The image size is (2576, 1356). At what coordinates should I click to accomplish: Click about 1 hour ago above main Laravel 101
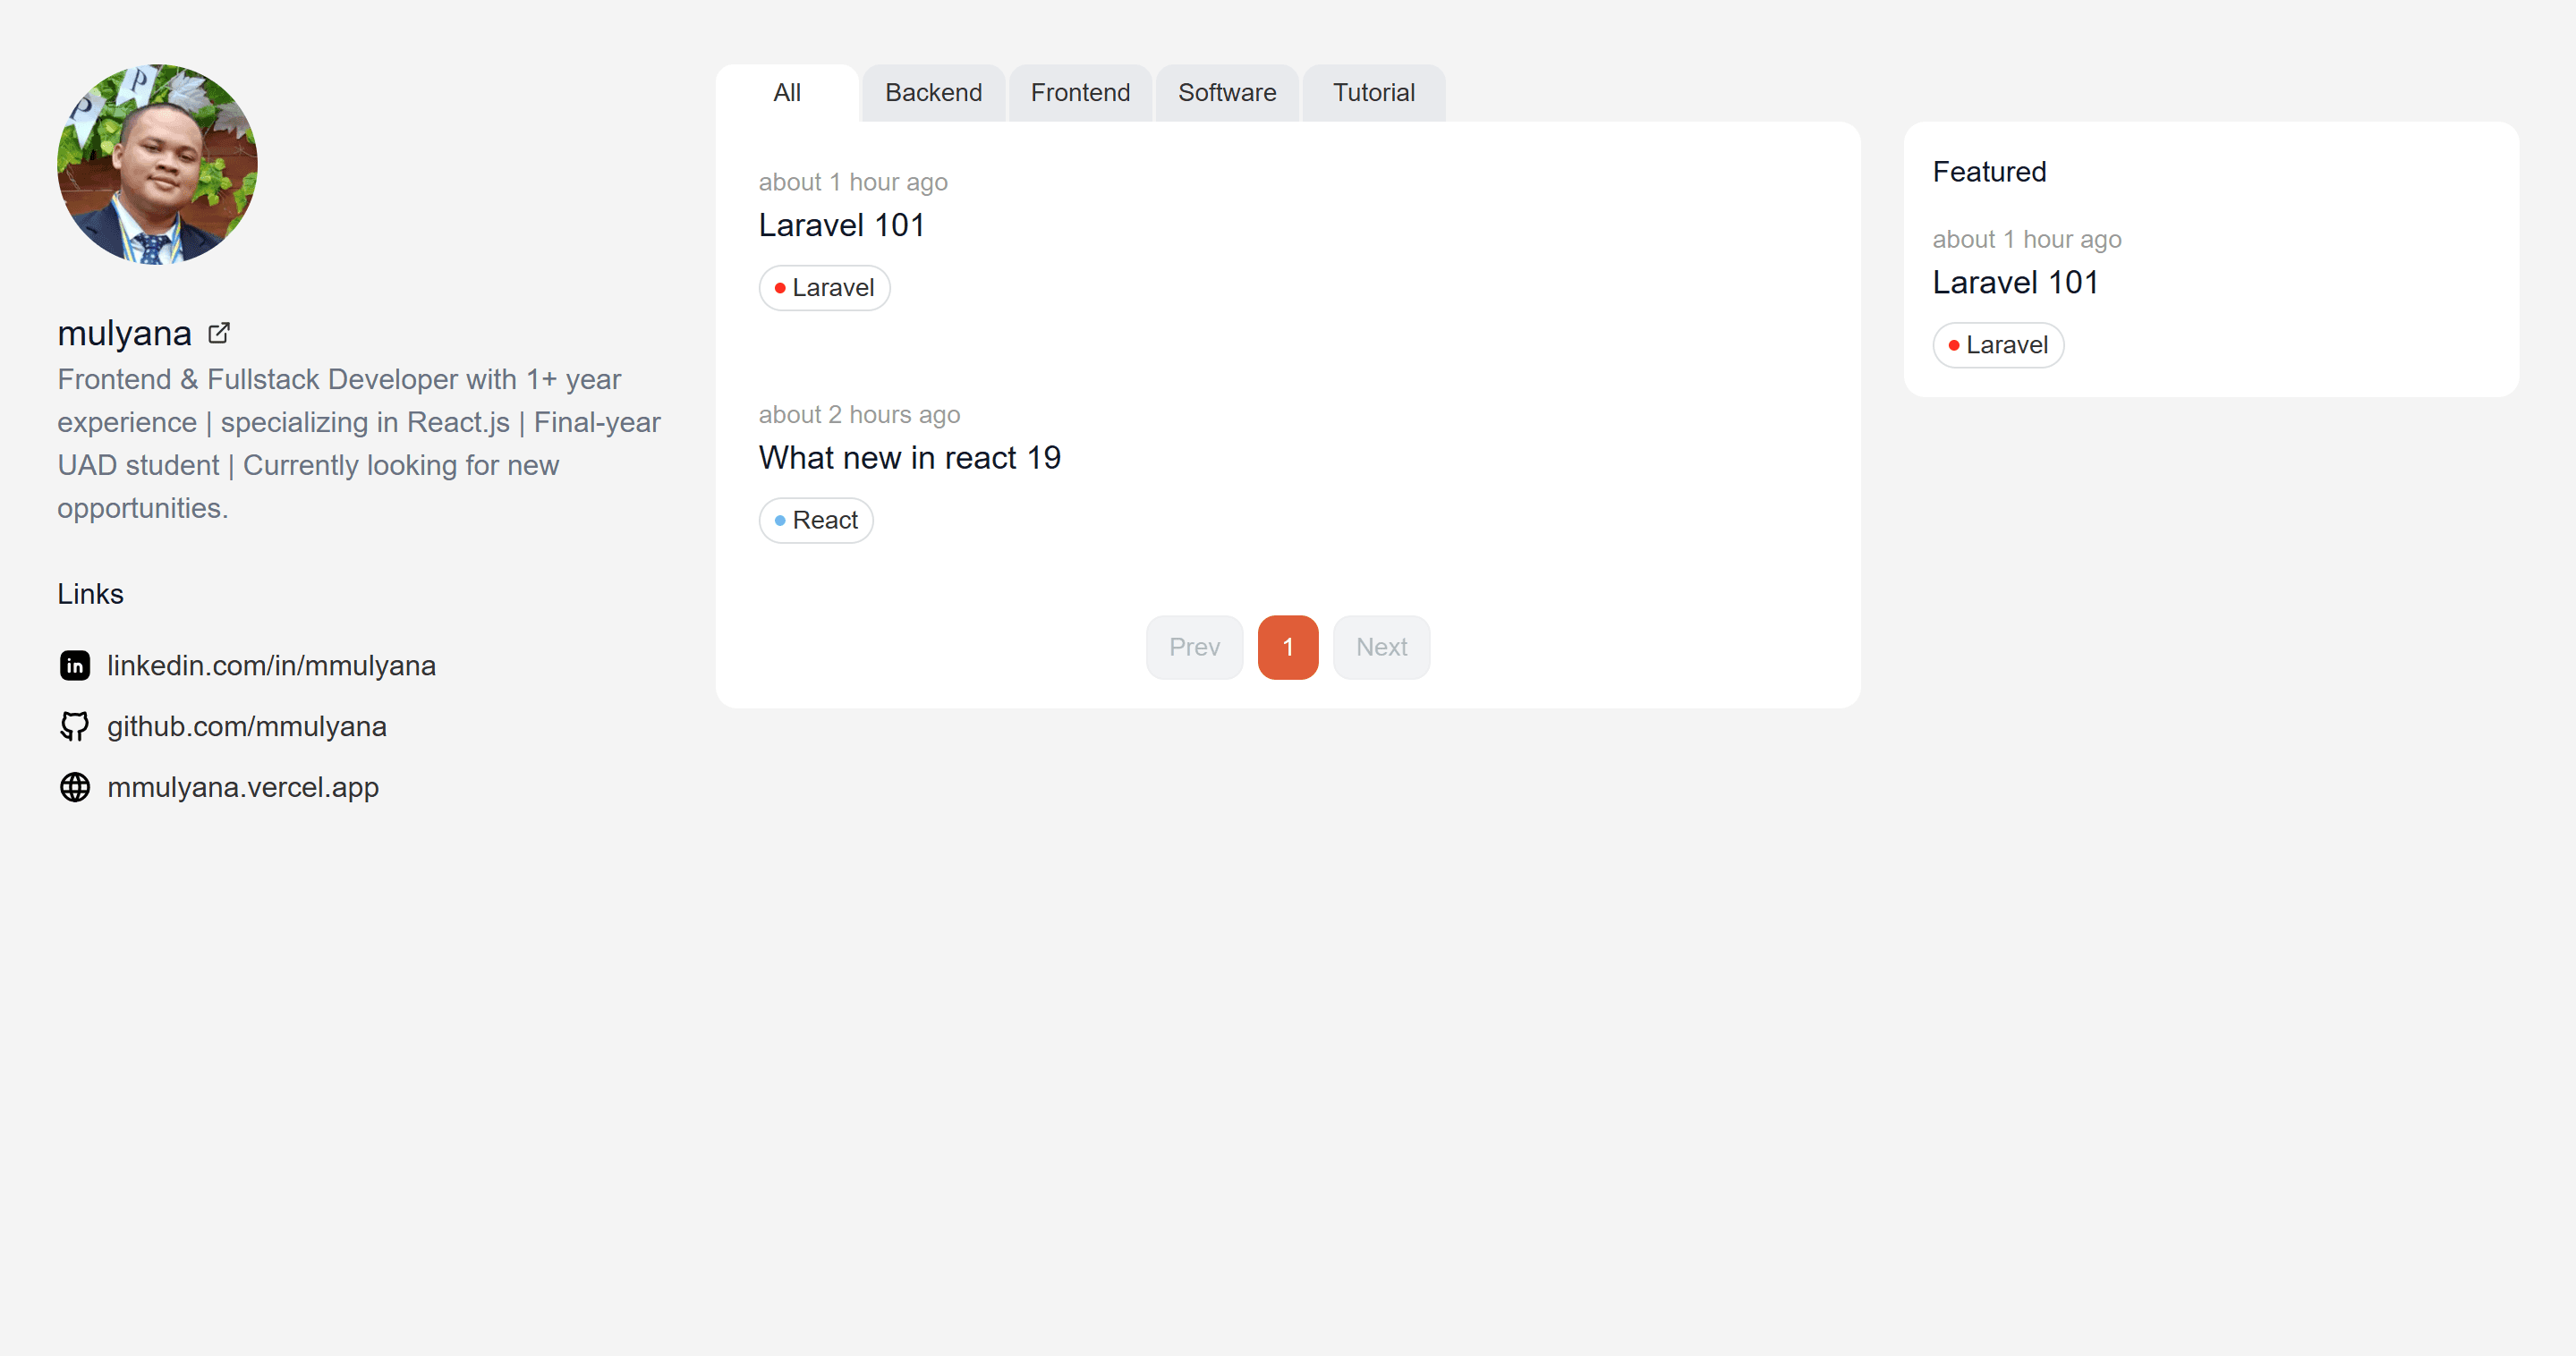853,183
